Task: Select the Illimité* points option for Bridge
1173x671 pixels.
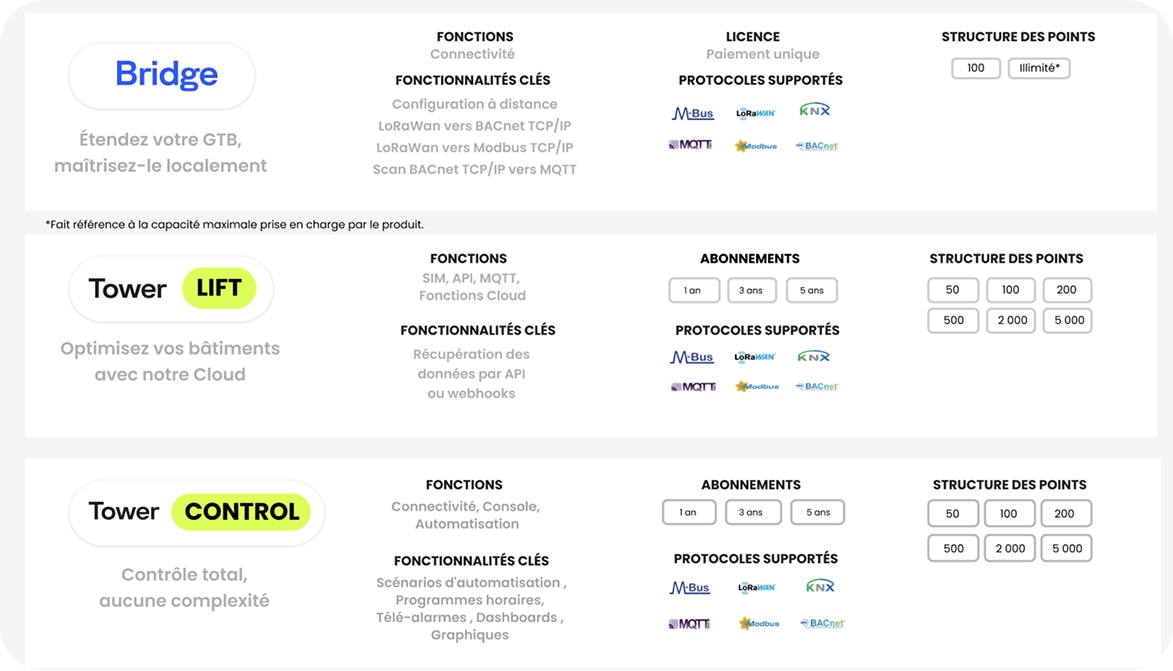Action: tap(1039, 68)
